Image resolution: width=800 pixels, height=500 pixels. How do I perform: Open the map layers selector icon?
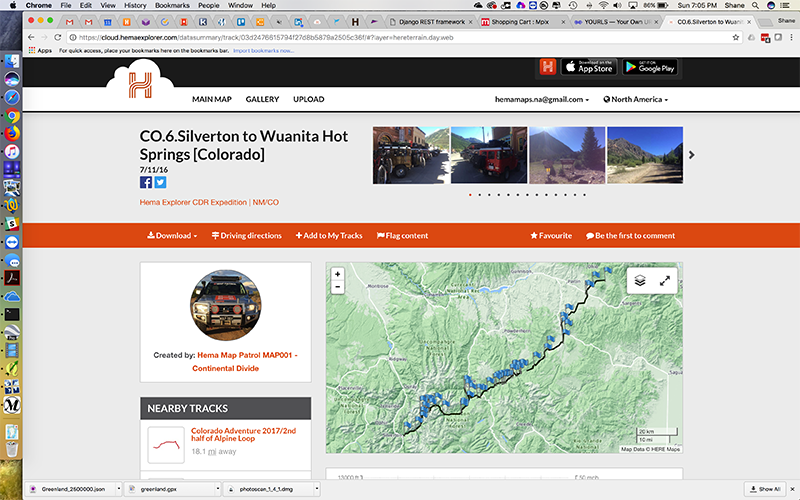pos(640,281)
